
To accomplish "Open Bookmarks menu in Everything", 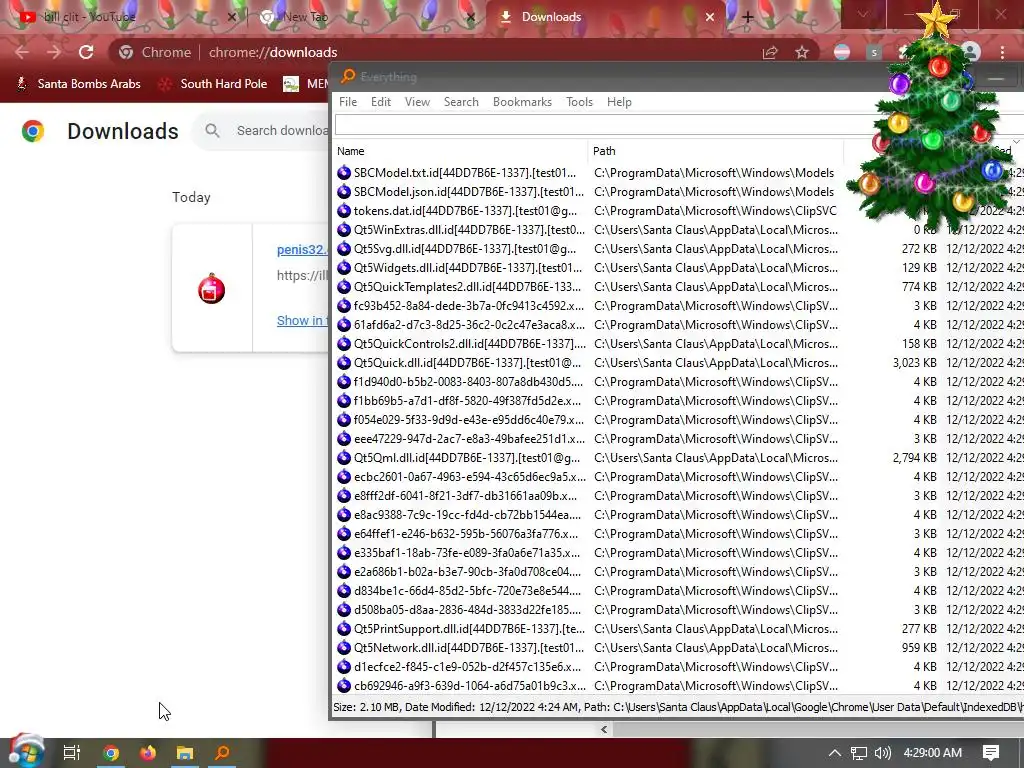I will coord(522,102).
